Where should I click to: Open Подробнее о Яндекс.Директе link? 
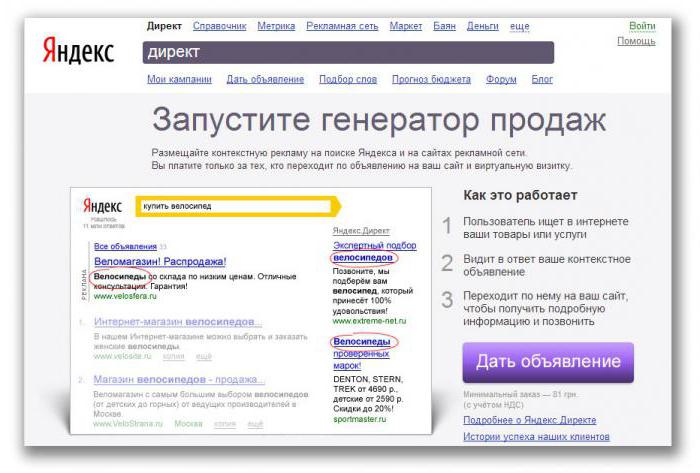[529, 420]
